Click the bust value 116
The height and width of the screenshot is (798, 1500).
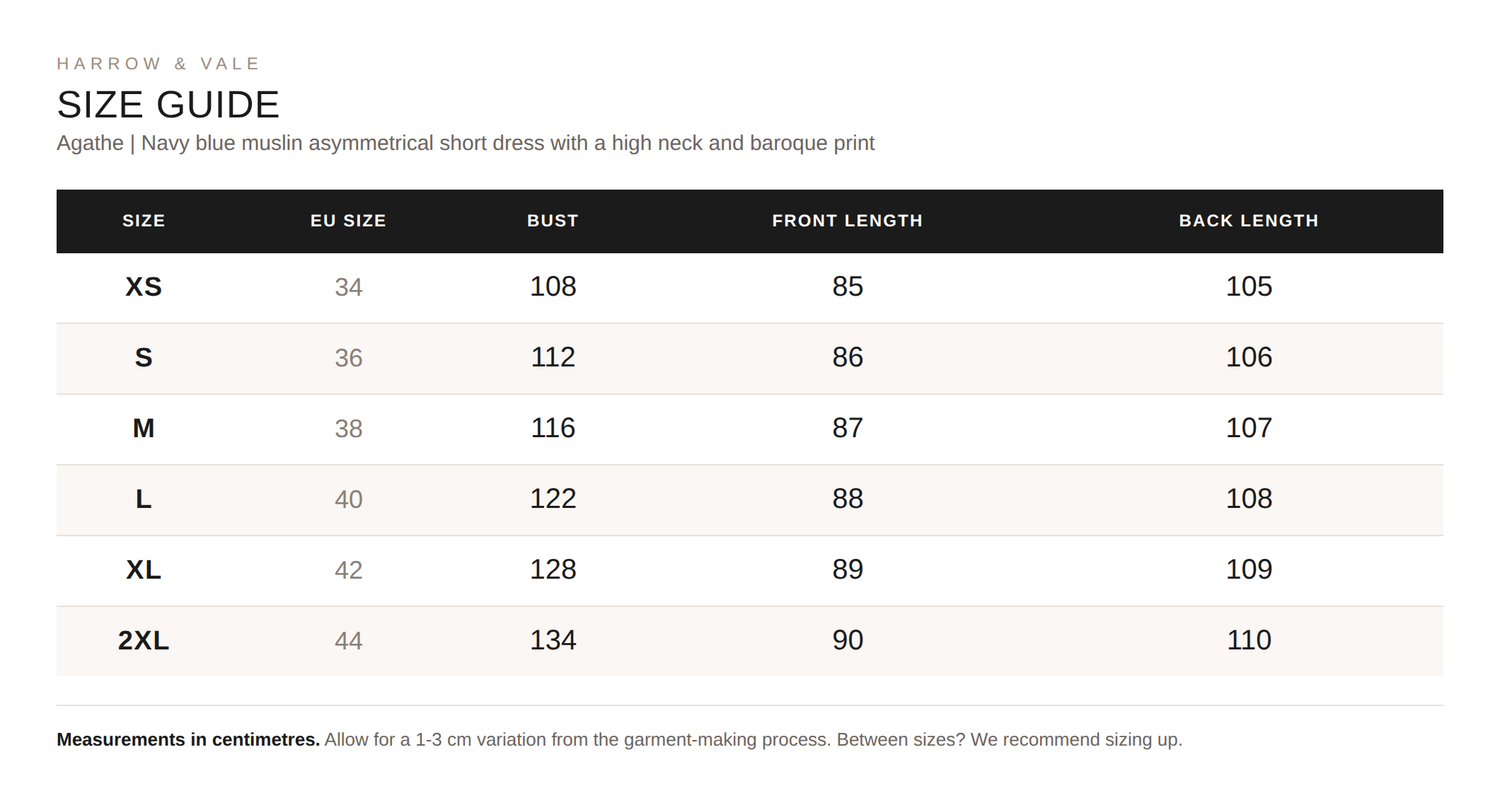pyautogui.click(x=553, y=428)
